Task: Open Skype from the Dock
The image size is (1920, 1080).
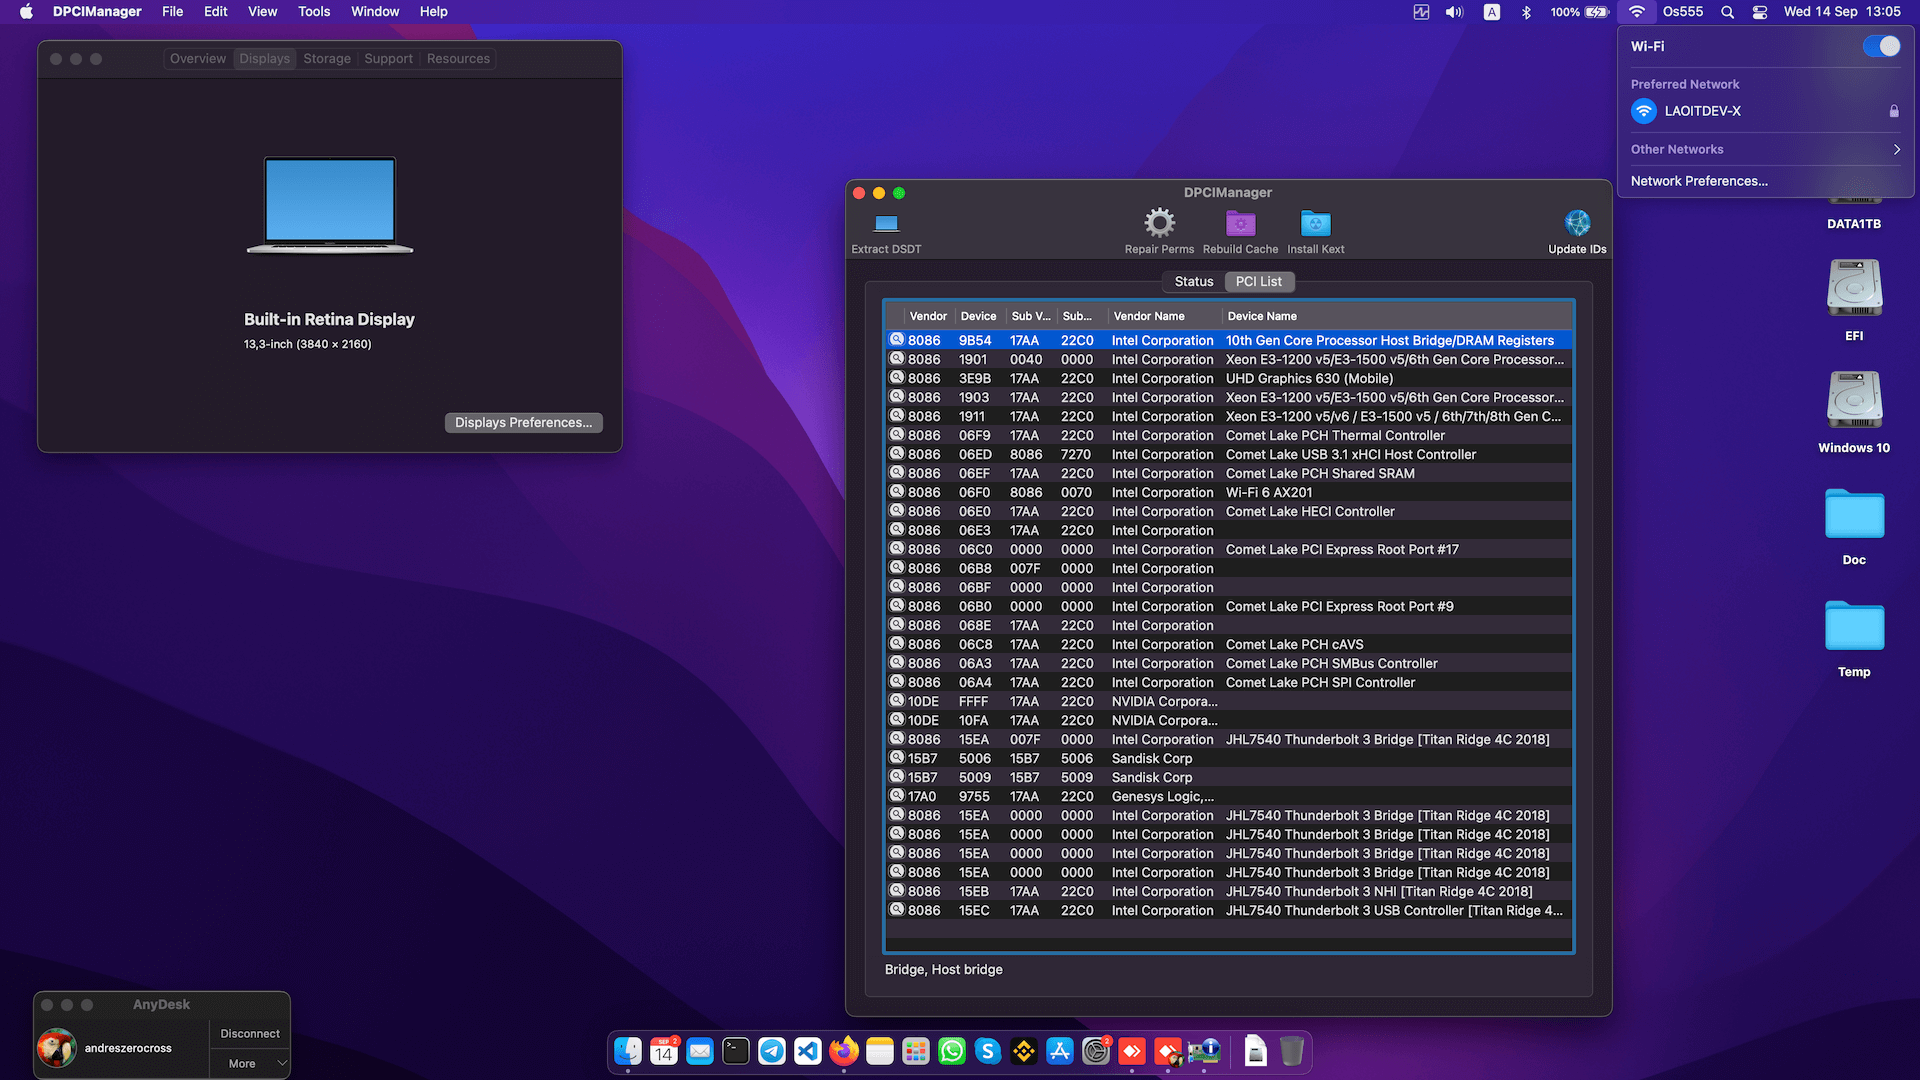Action: (x=988, y=1051)
